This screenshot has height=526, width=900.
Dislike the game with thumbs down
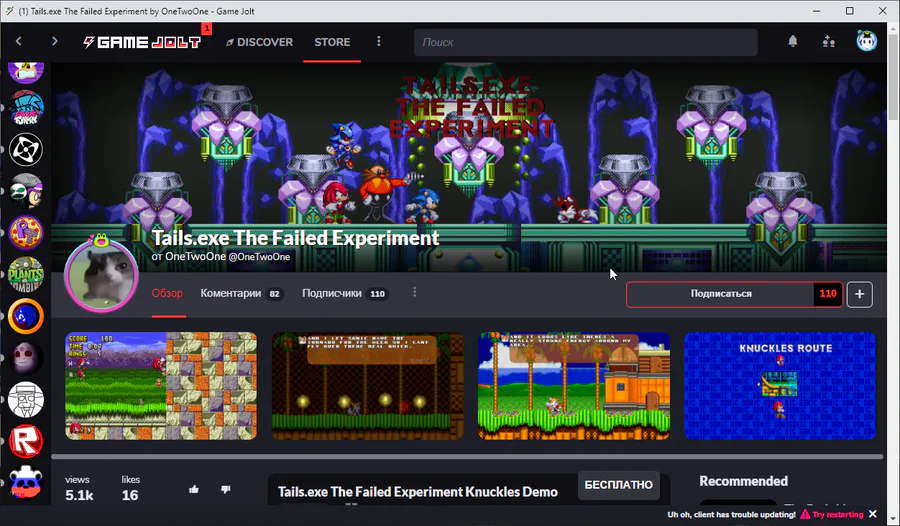[x=226, y=490]
